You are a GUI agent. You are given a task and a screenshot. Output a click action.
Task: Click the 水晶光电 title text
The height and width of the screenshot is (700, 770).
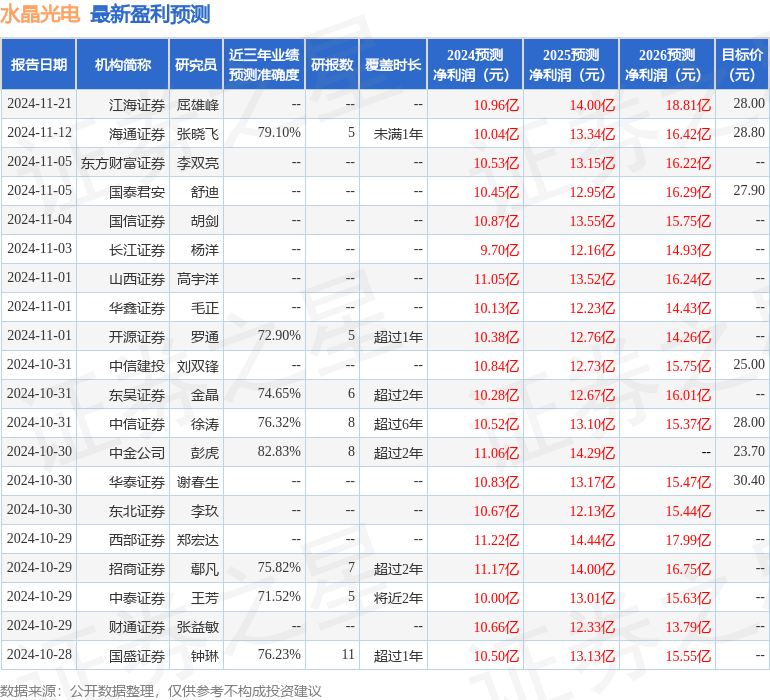[x=40, y=14]
